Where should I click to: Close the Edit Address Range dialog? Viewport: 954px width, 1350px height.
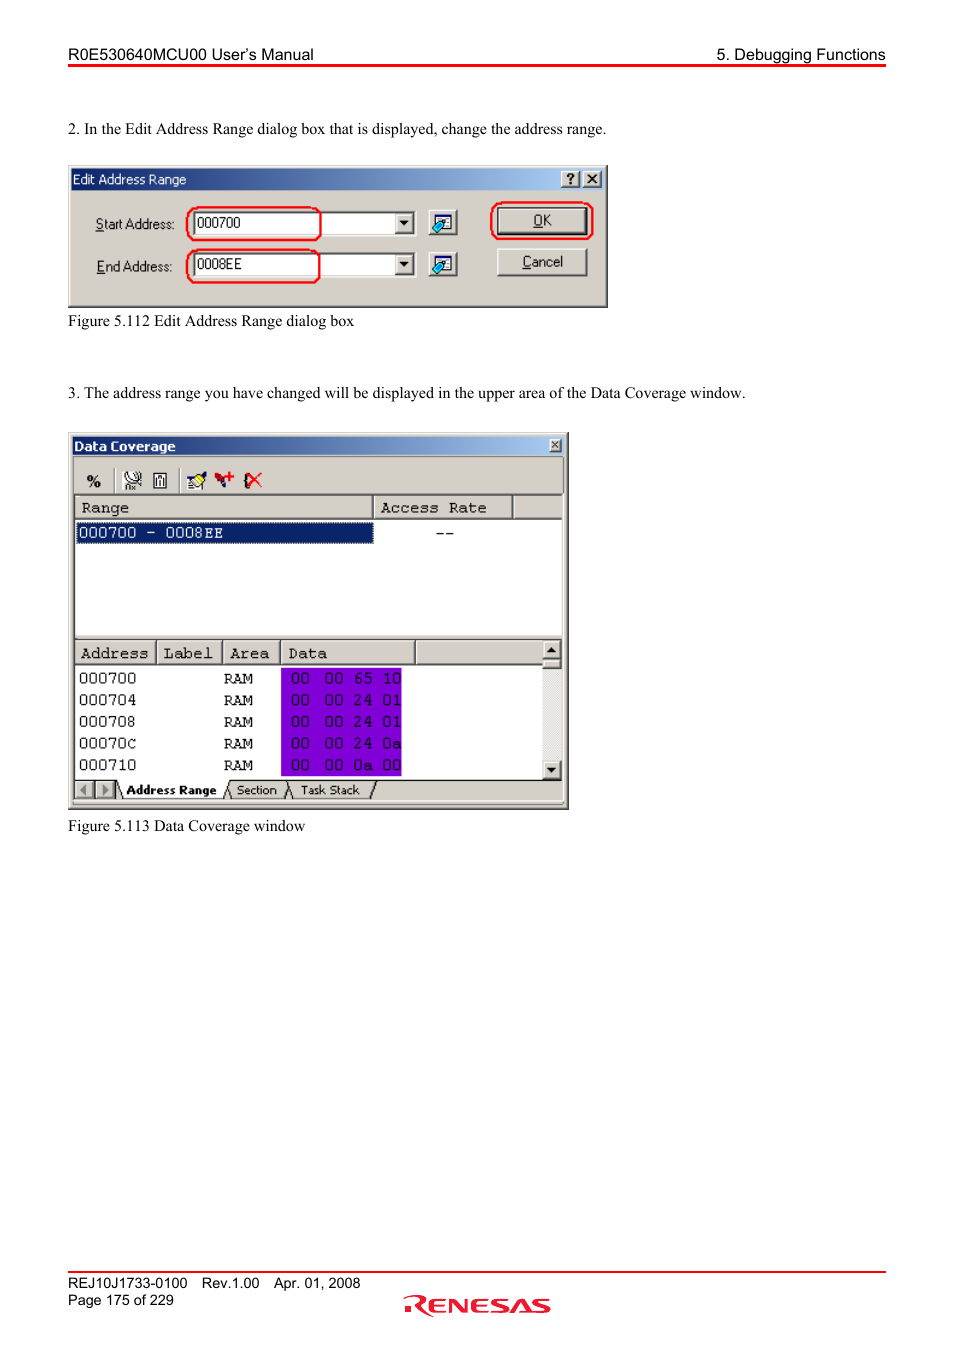[x=592, y=179]
